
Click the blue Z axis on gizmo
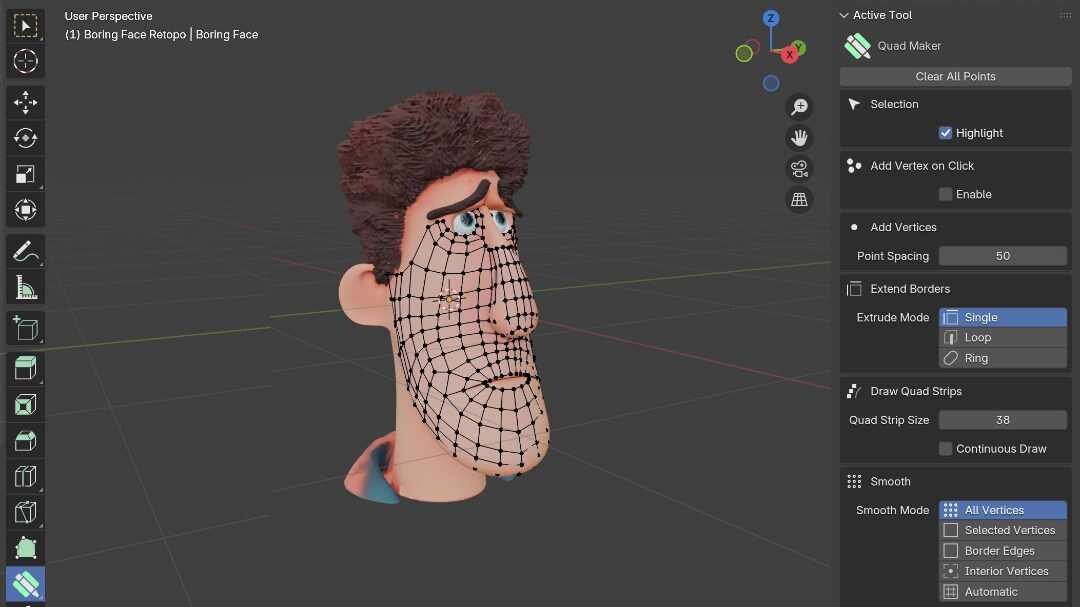tap(771, 18)
